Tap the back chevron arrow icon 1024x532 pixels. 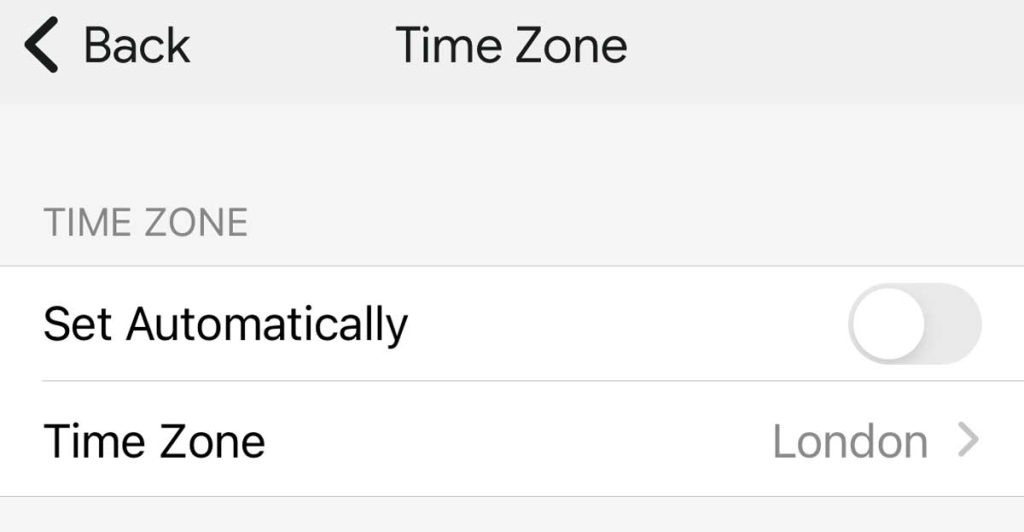tap(42, 47)
